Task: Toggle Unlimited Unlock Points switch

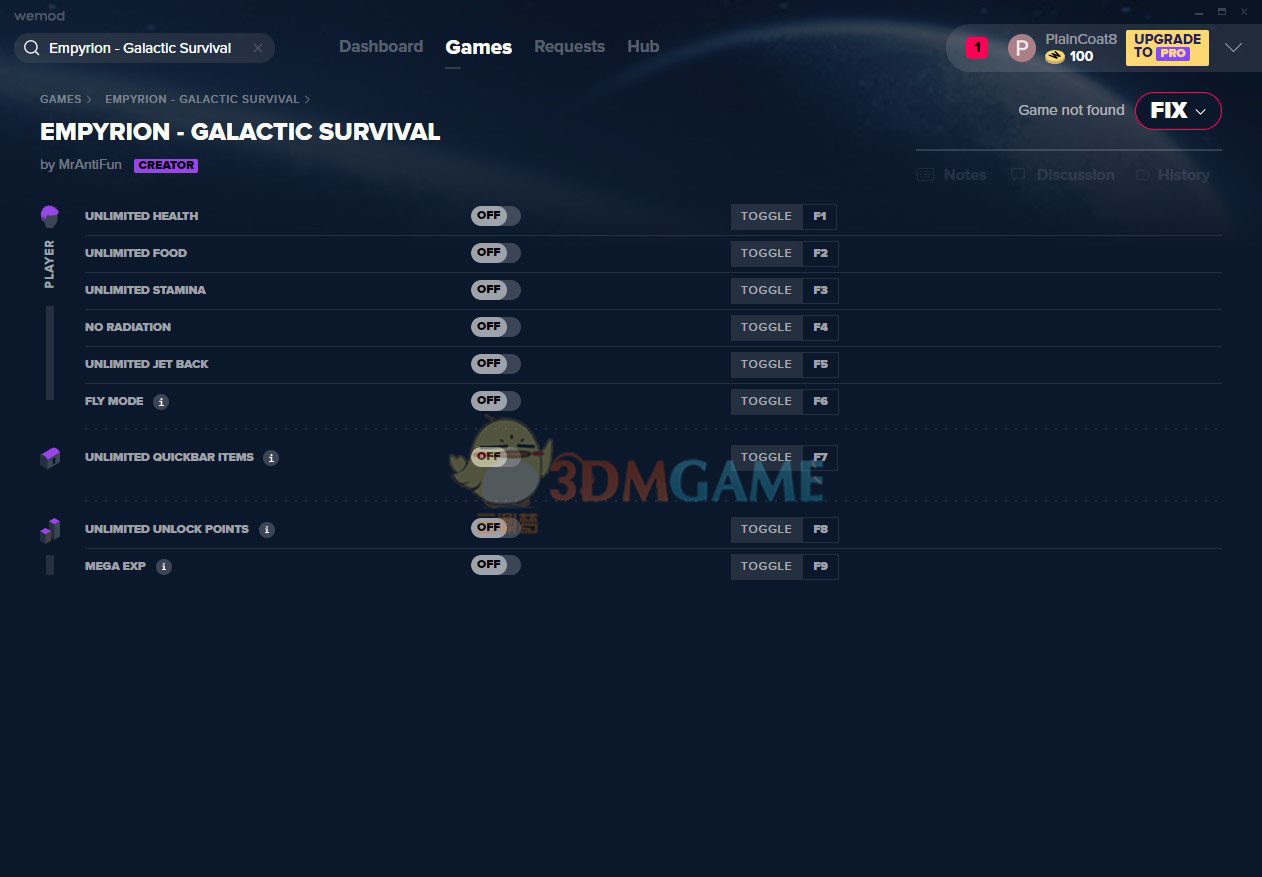Action: pyautogui.click(x=496, y=529)
